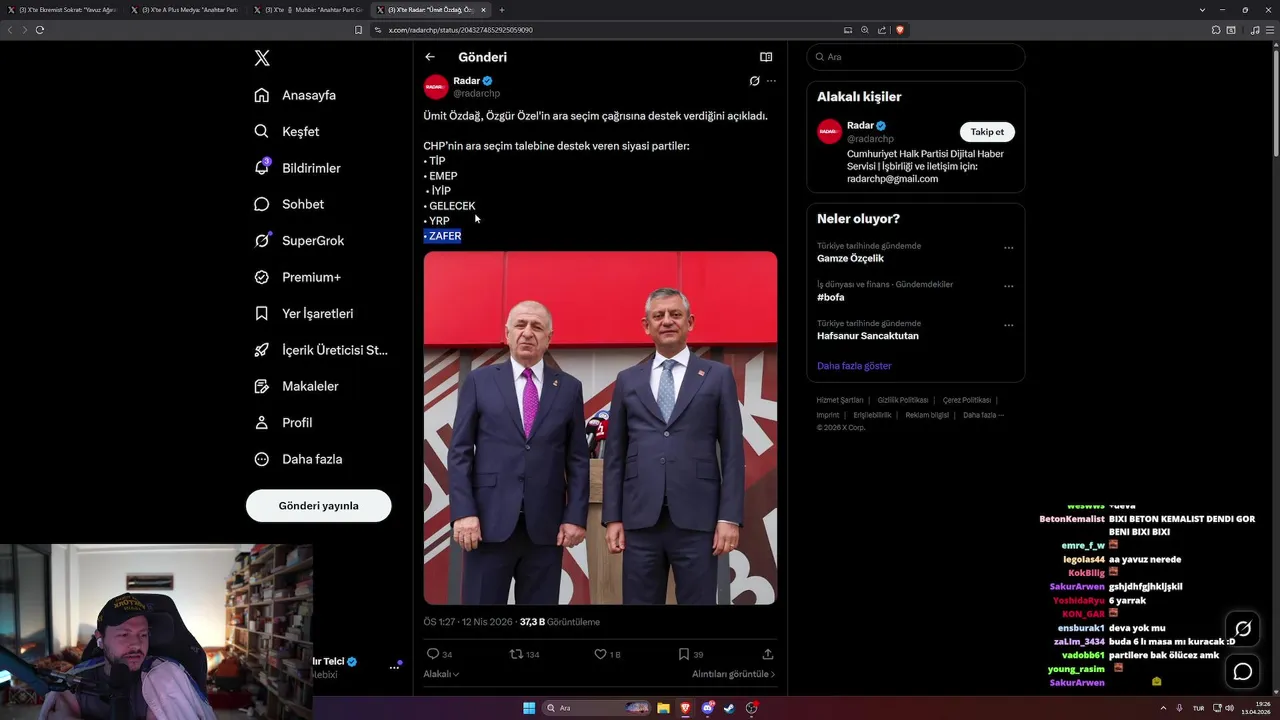Screen dimensions: 1280x720
Task: Open the #bofa trending topic
Action: click(x=831, y=297)
